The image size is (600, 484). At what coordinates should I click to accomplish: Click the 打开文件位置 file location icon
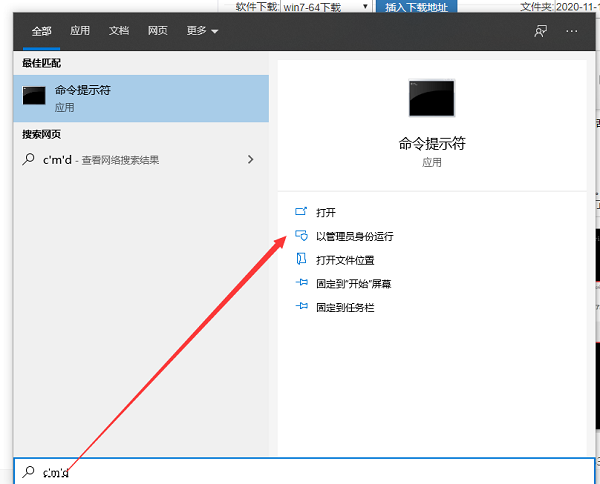[301, 260]
